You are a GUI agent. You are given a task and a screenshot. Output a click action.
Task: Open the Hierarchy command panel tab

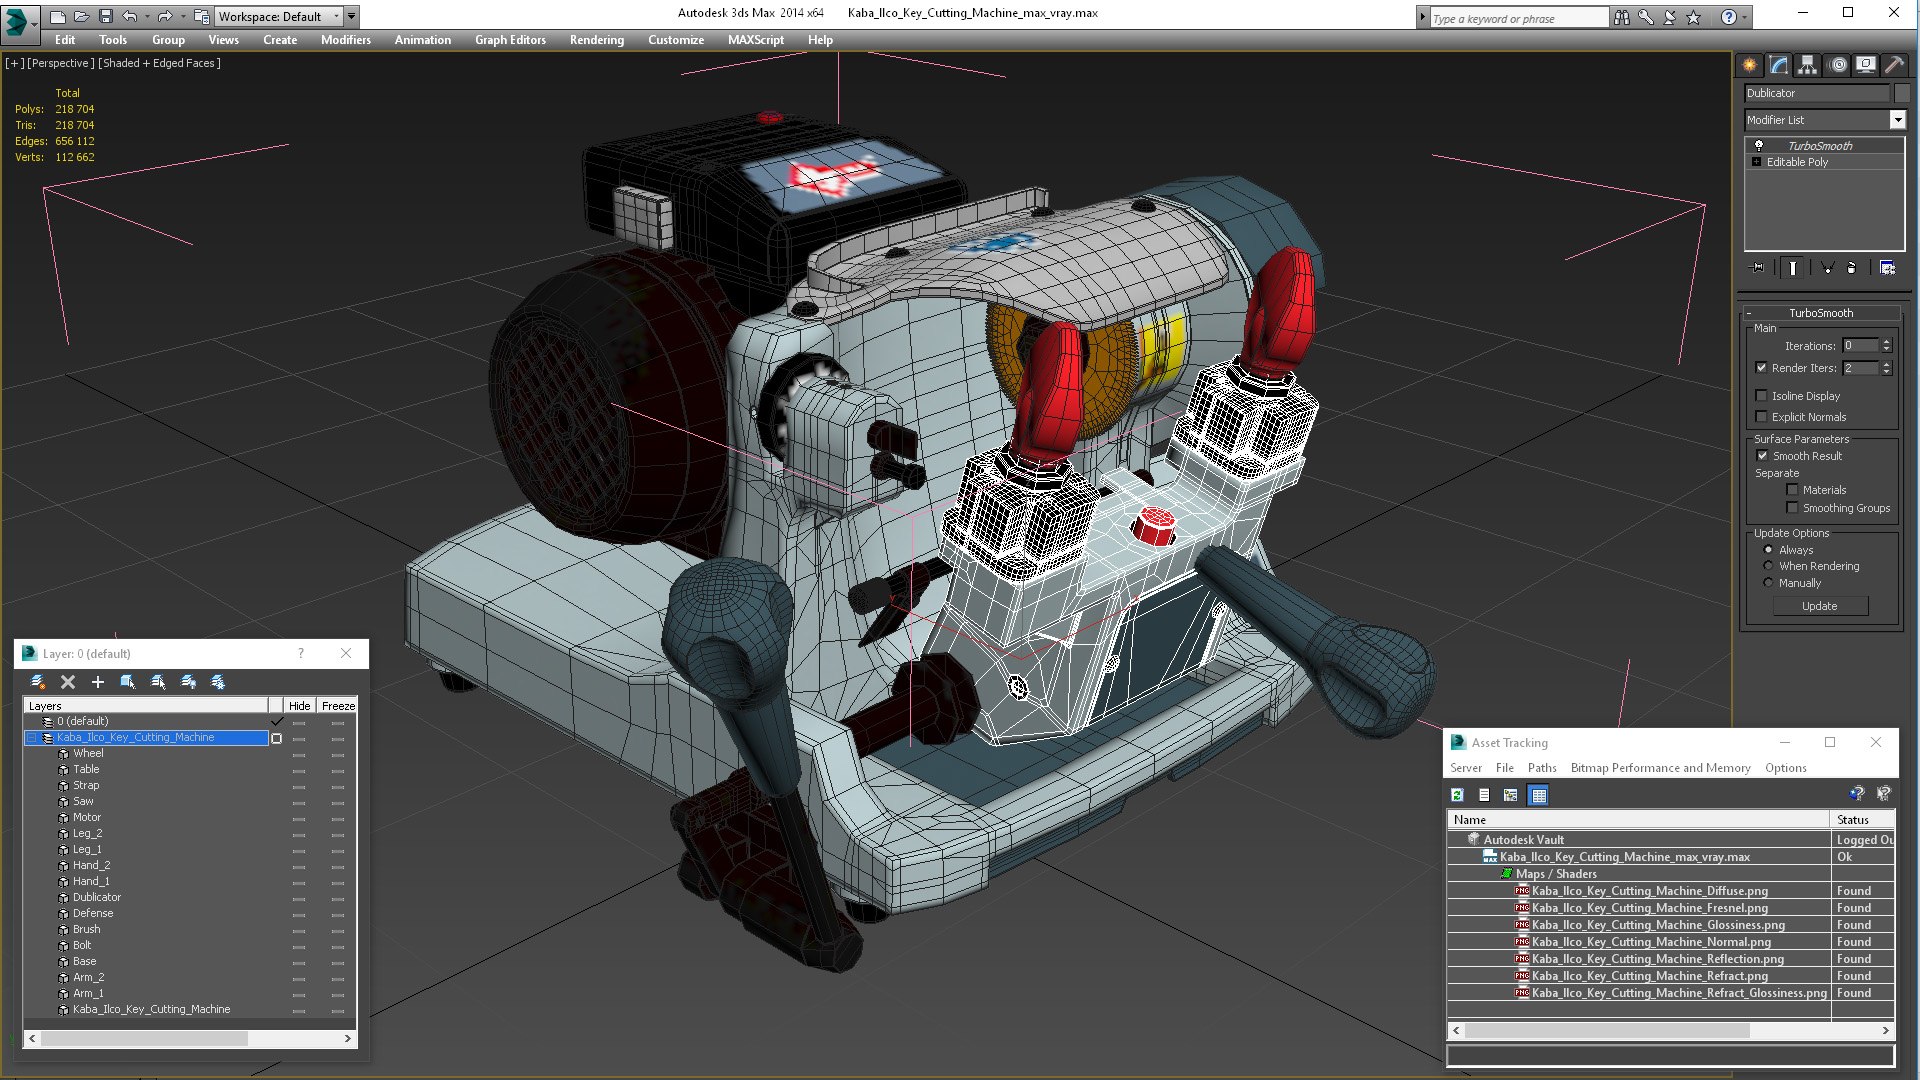click(x=1807, y=65)
